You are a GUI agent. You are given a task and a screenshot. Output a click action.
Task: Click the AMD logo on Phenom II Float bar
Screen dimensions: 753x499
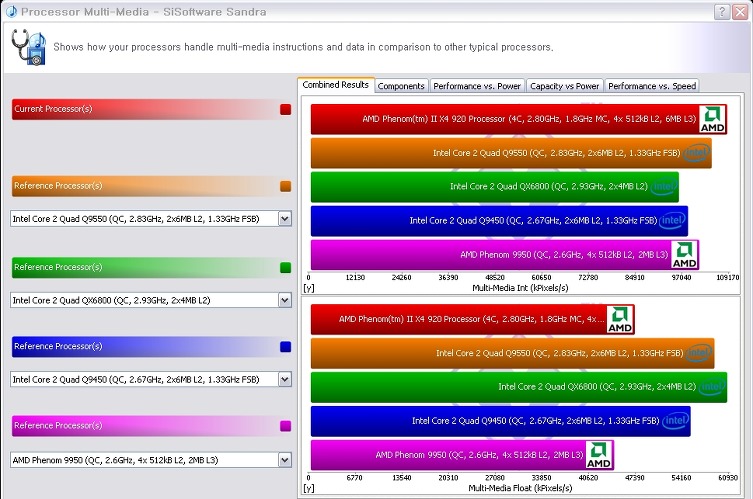click(620, 319)
